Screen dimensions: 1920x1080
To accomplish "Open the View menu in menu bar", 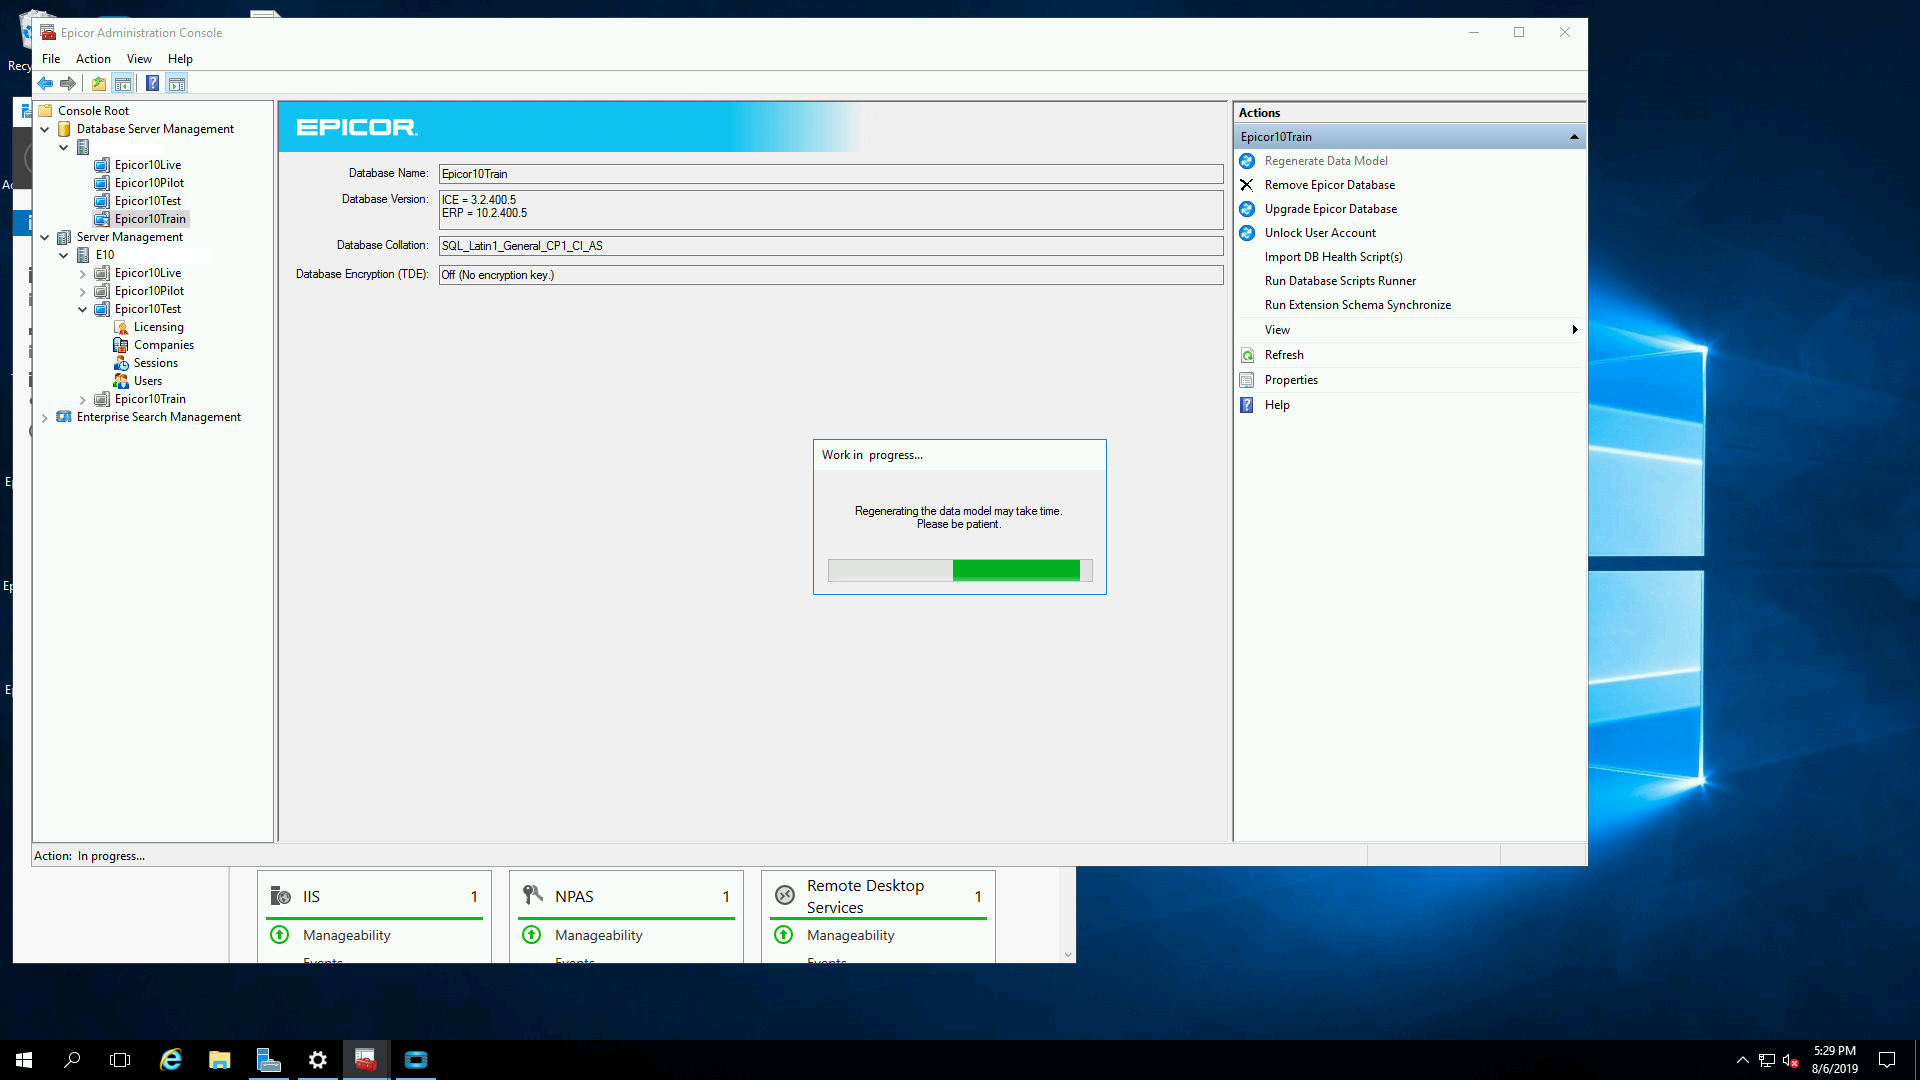I will [139, 59].
